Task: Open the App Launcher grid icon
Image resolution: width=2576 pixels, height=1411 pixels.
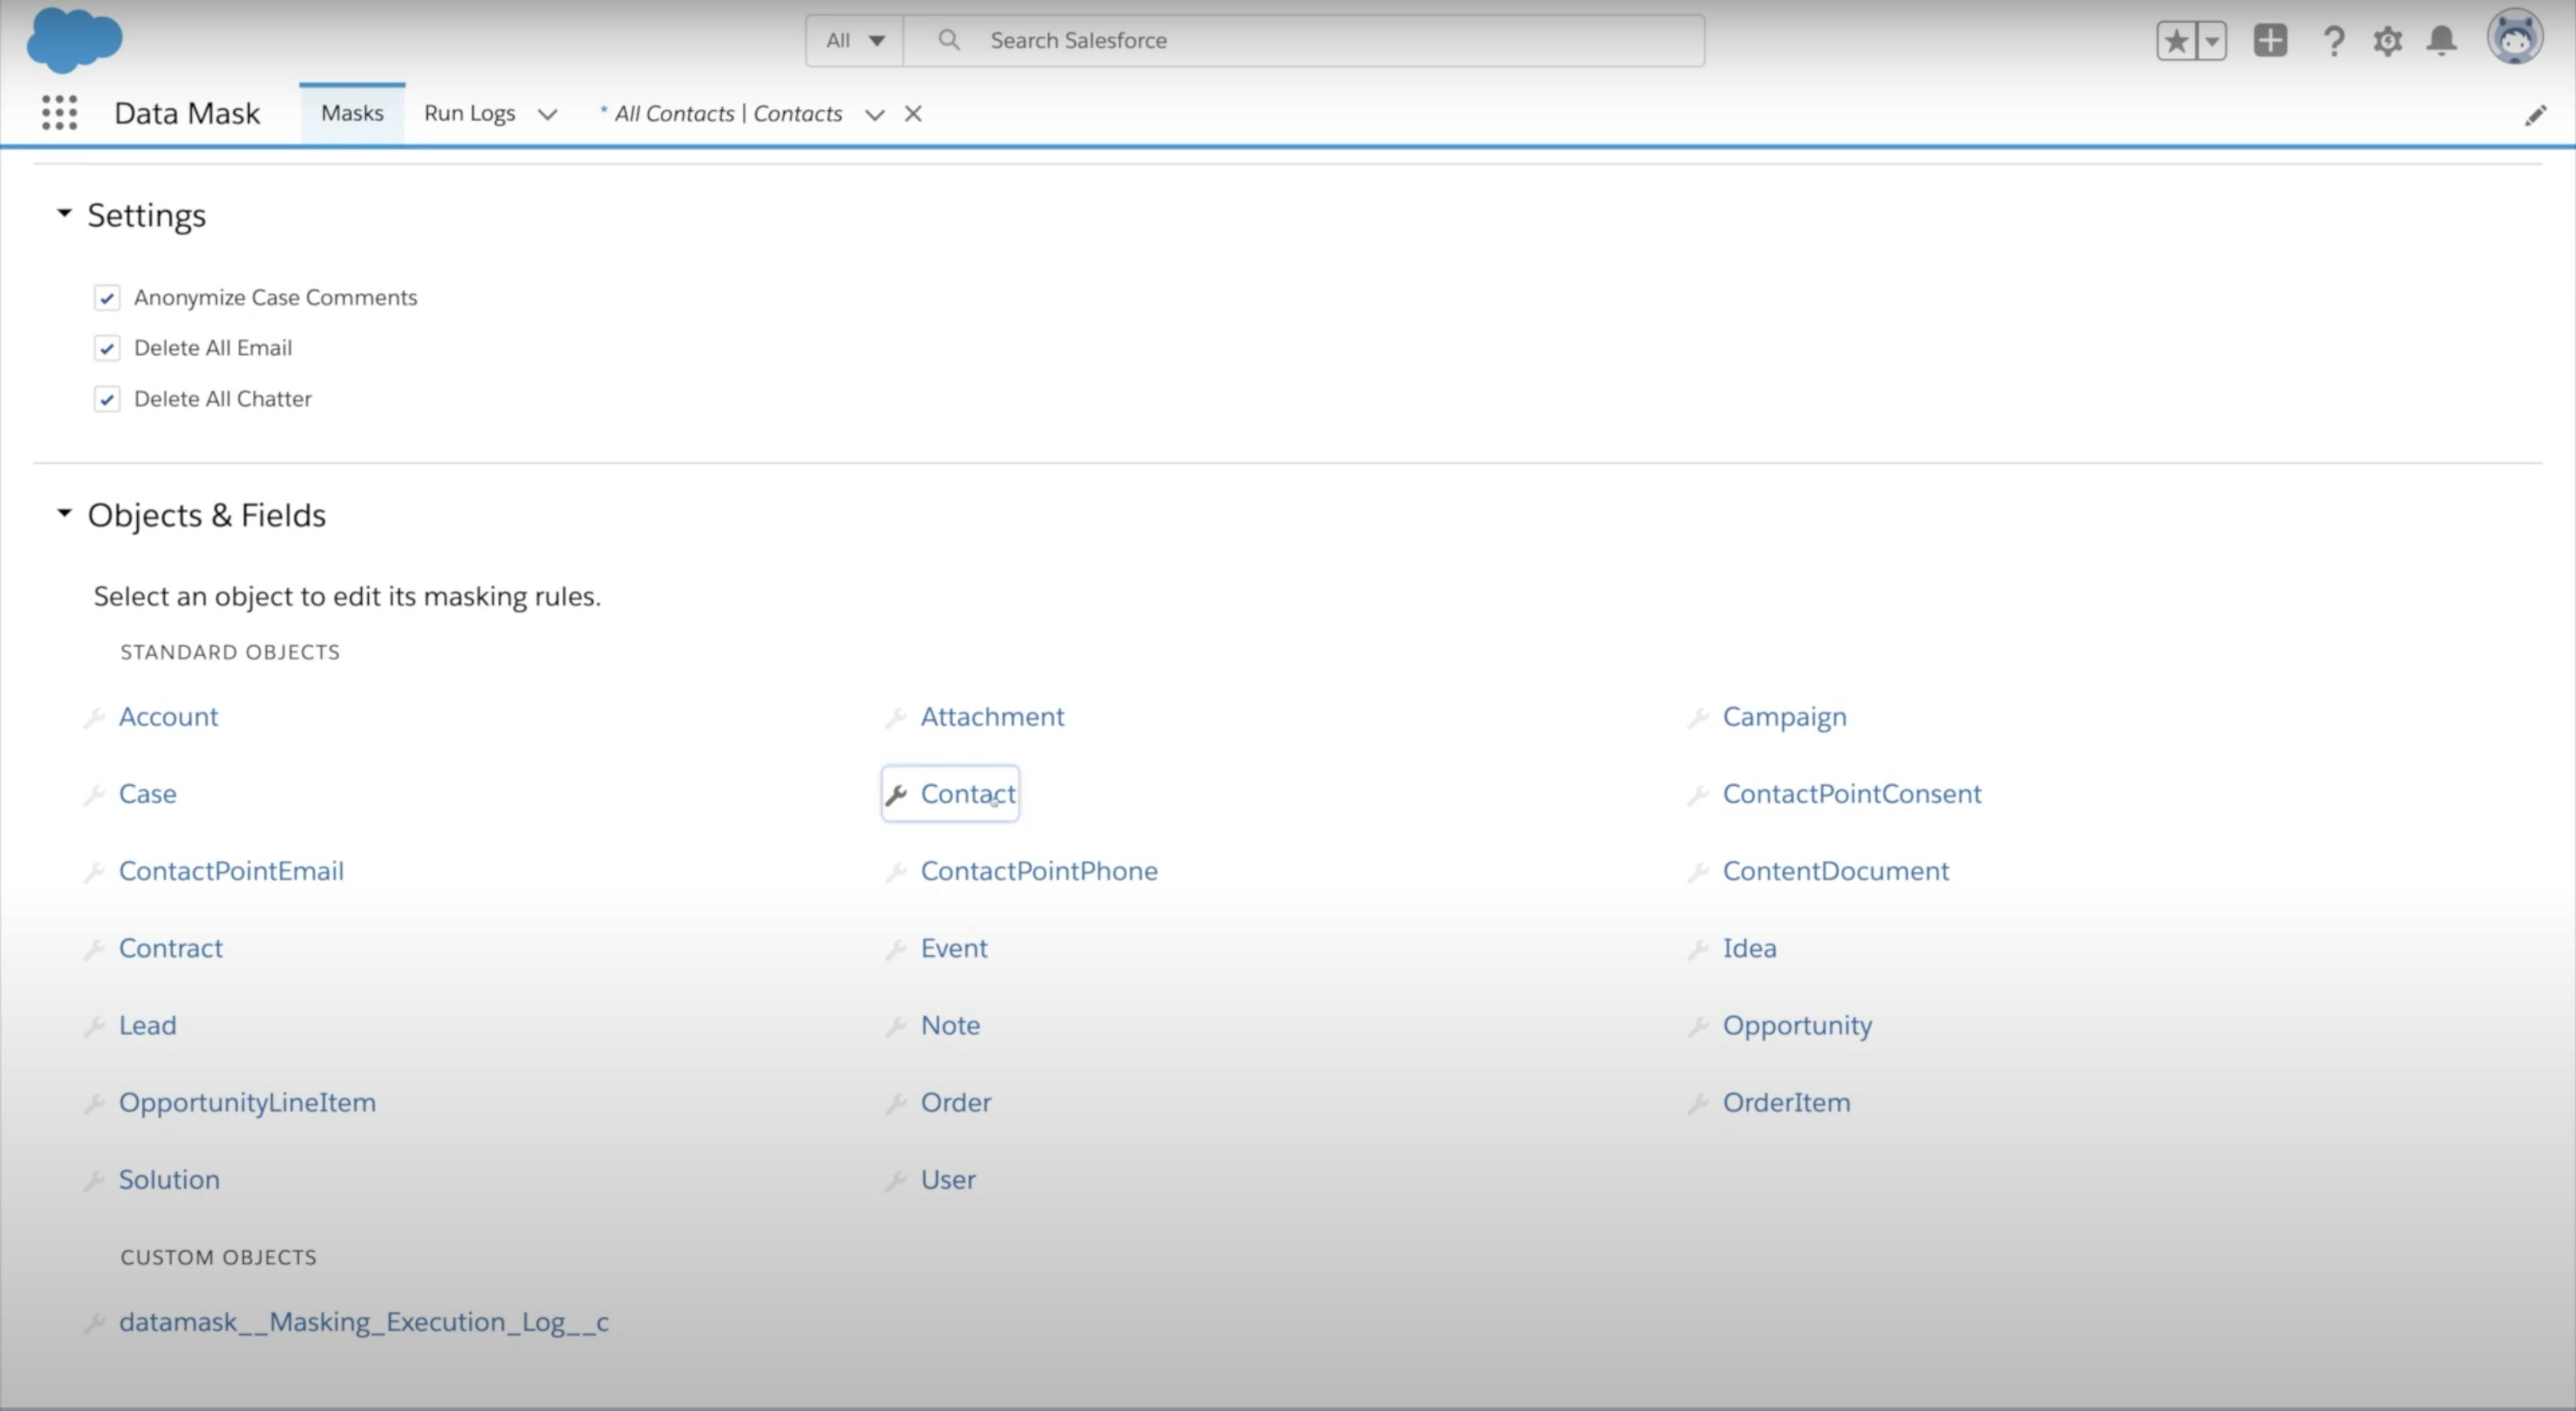Action: tap(60, 113)
